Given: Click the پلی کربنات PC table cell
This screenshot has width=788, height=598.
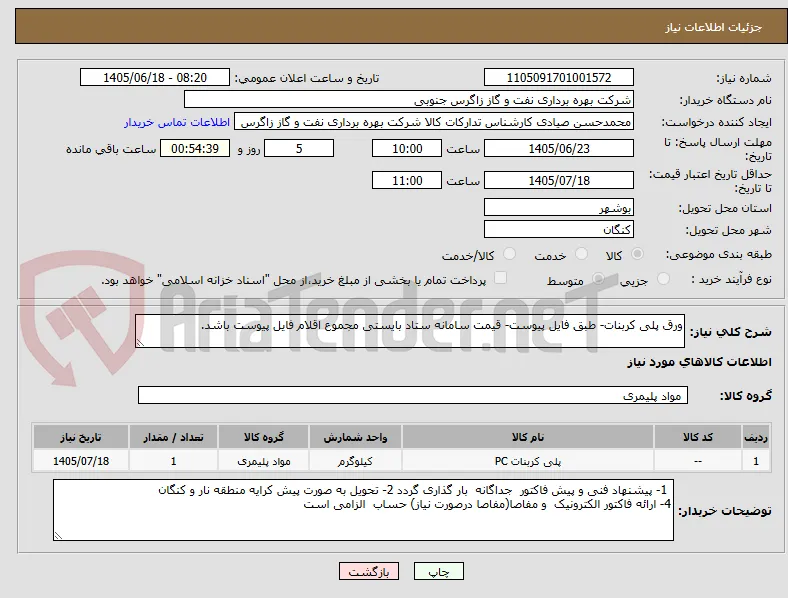Looking at the screenshot, I should (x=528, y=461).
